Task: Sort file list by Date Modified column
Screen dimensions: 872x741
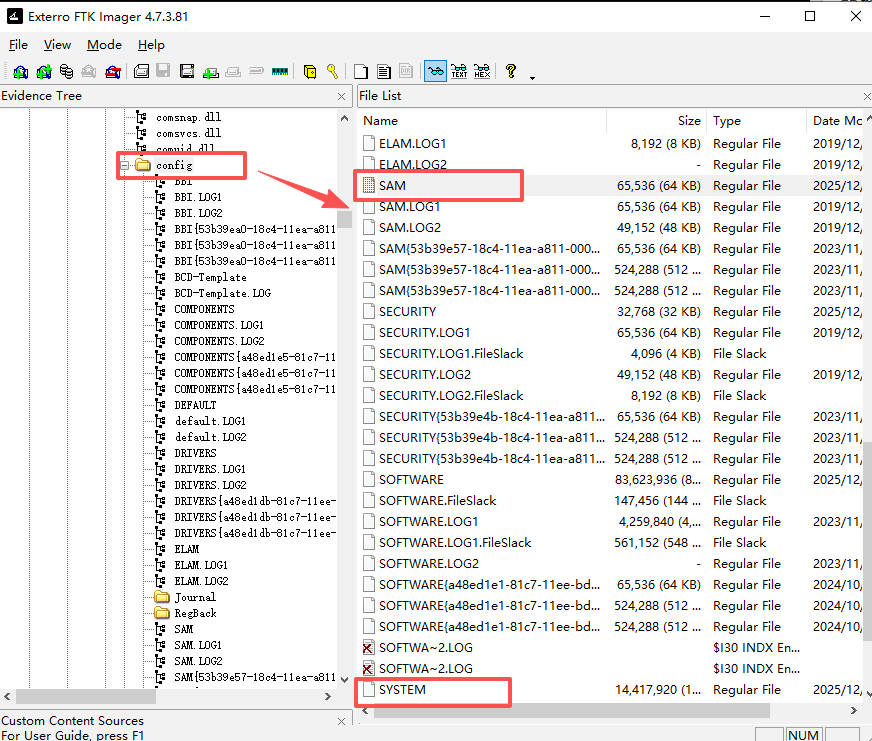Action: point(836,121)
